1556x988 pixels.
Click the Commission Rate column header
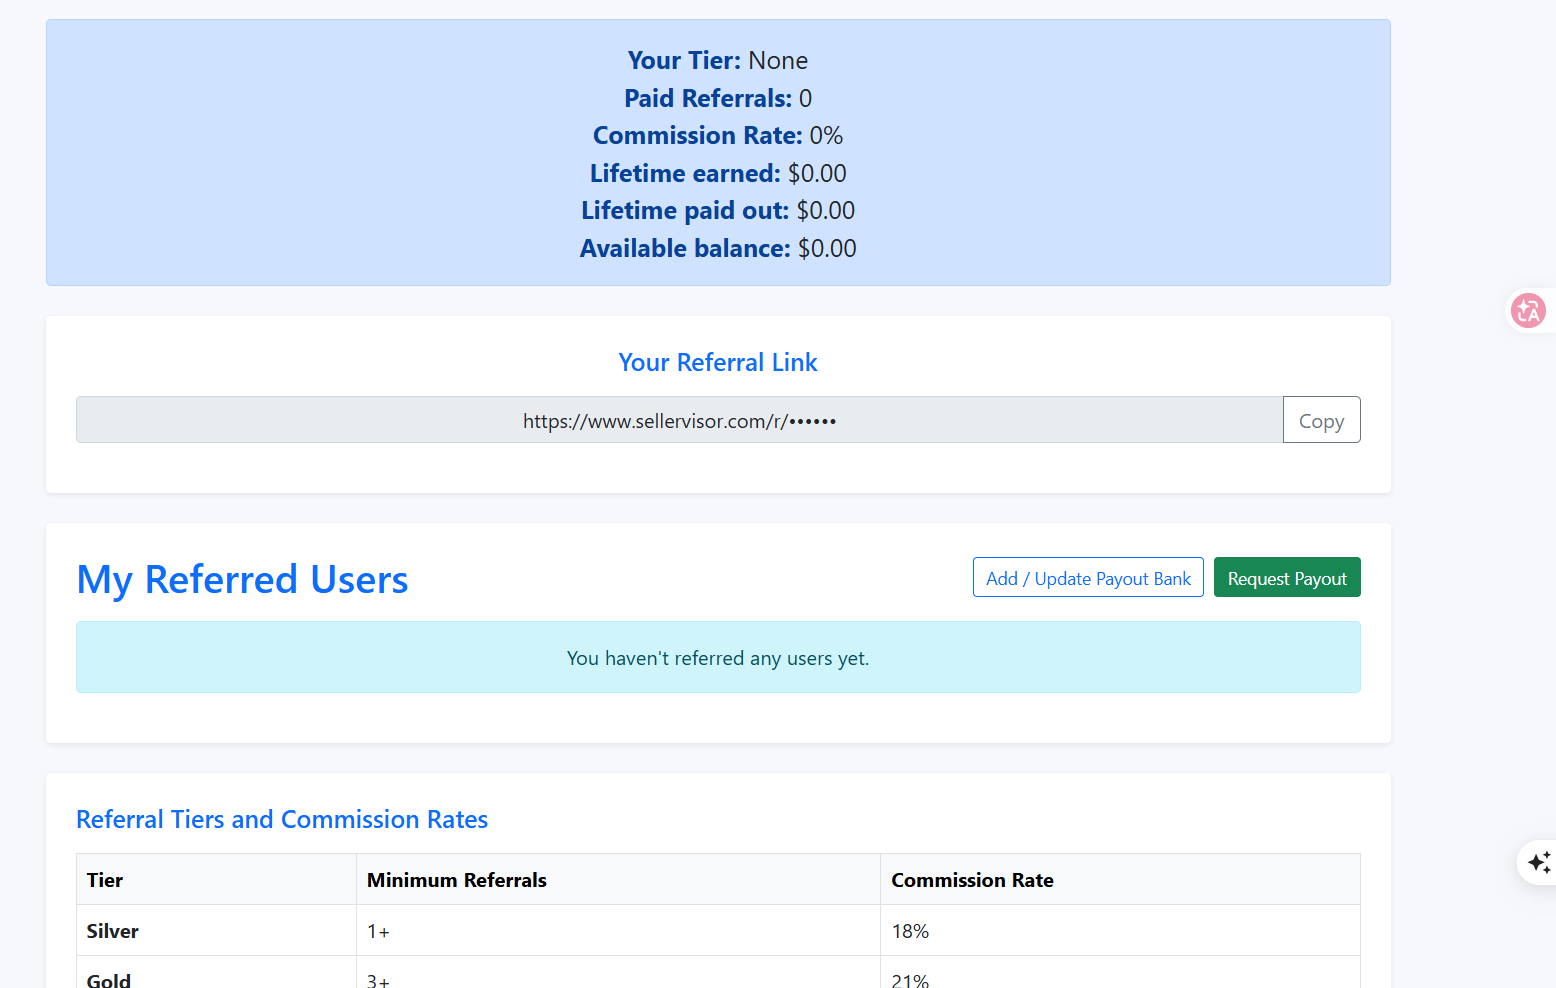click(1120, 880)
